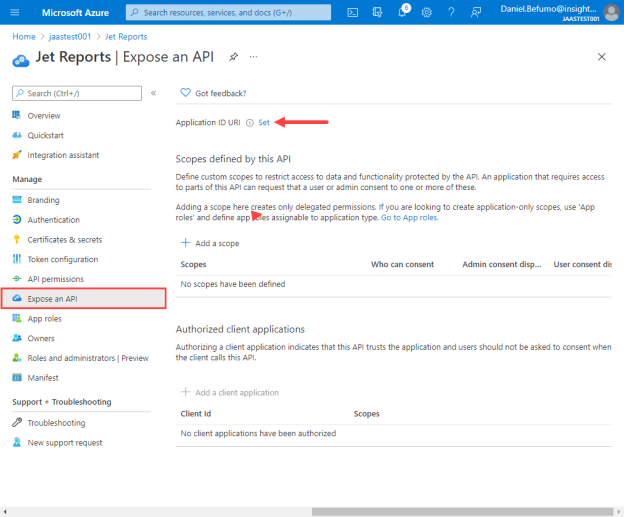Image resolution: width=624 pixels, height=517 pixels.
Task: Collapse the sidebar with double chevron
Action: point(154,93)
